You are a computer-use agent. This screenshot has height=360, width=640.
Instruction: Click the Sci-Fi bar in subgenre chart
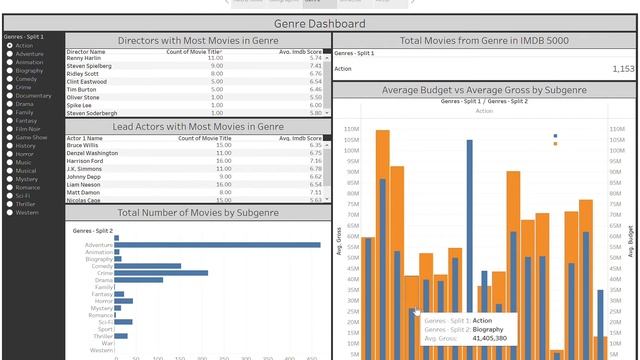123,322
